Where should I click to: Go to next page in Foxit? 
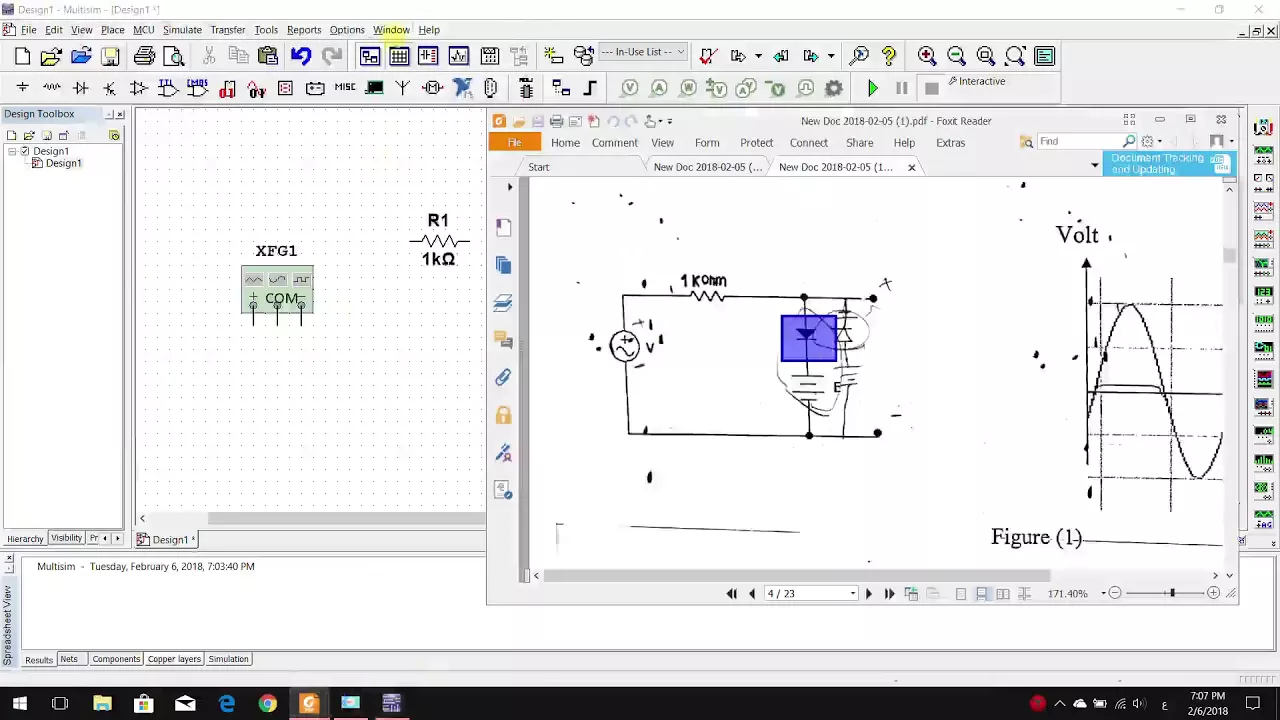pos(868,594)
